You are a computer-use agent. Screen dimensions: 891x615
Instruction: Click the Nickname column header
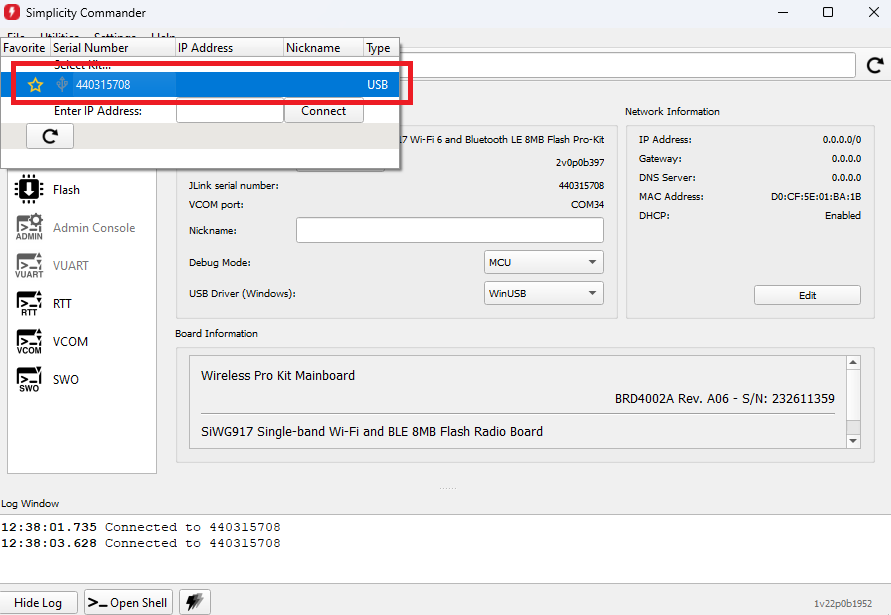pyautogui.click(x=320, y=48)
